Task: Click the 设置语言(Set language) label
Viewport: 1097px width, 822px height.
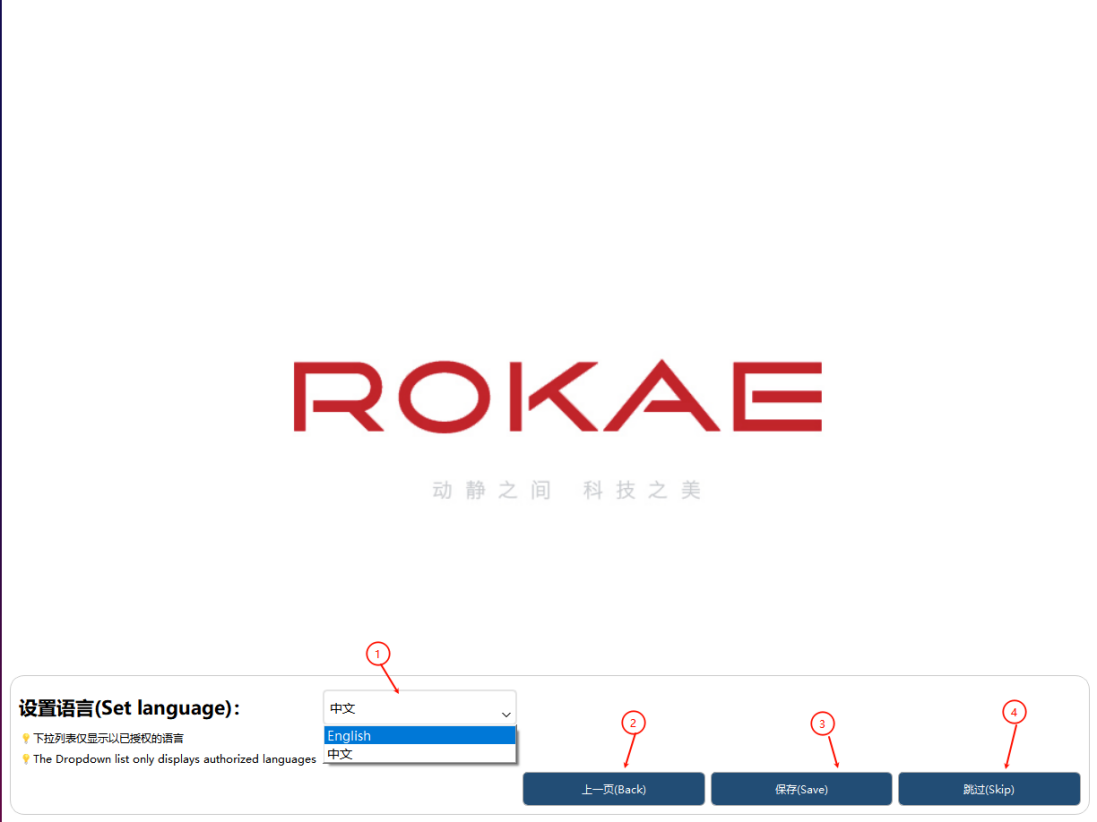Action: coord(129,708)
